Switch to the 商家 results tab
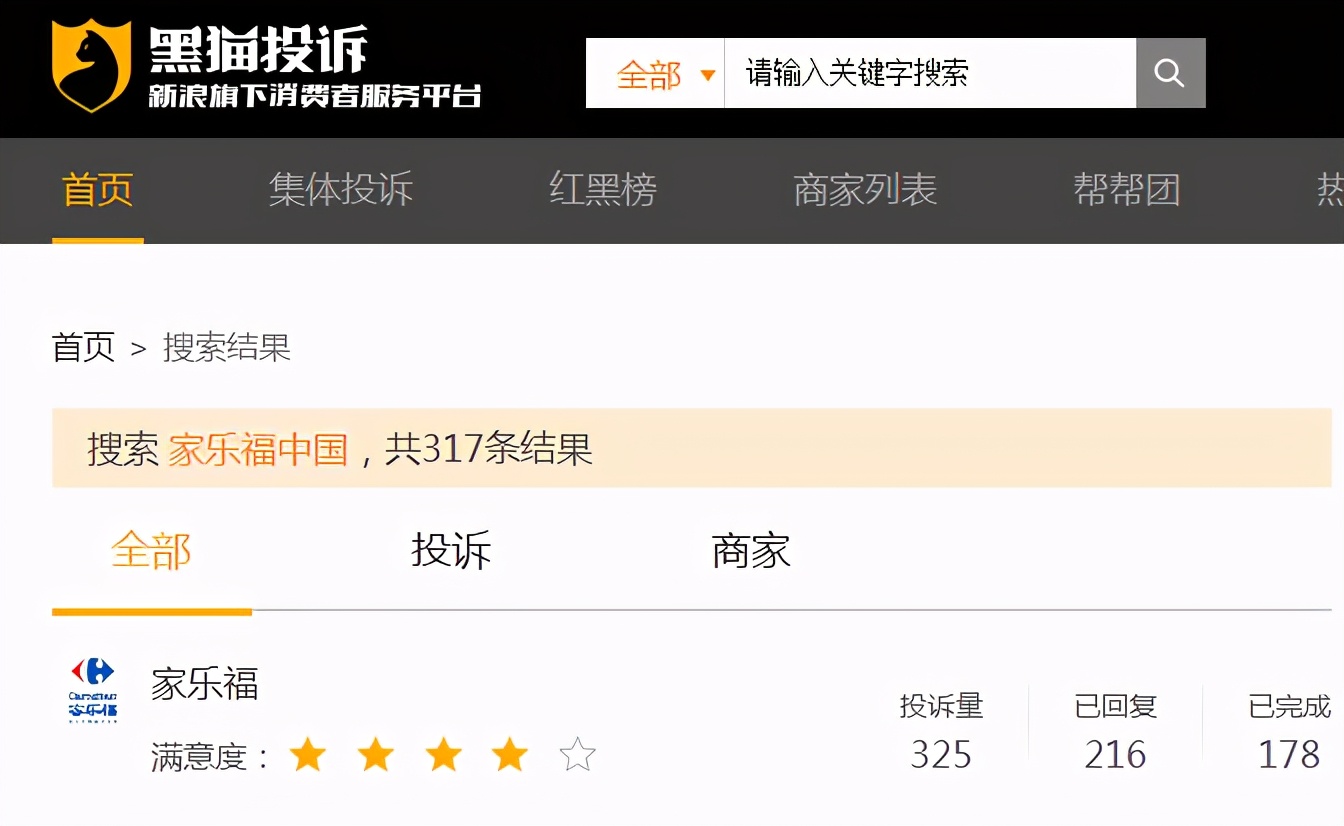The image size is (1344, 826). point(751,551)
